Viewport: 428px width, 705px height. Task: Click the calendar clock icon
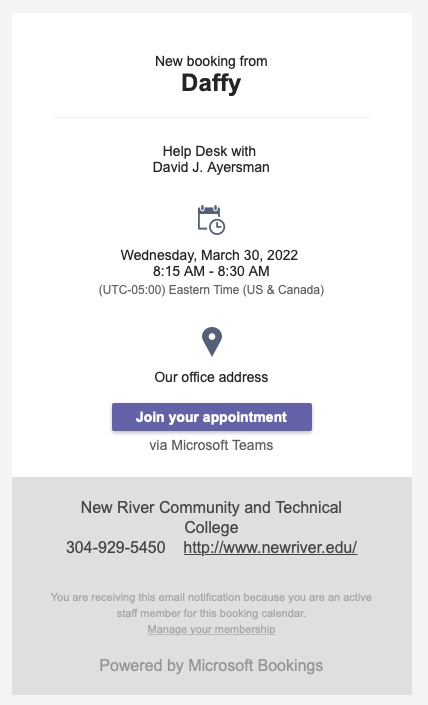click(x=211, y=220)
